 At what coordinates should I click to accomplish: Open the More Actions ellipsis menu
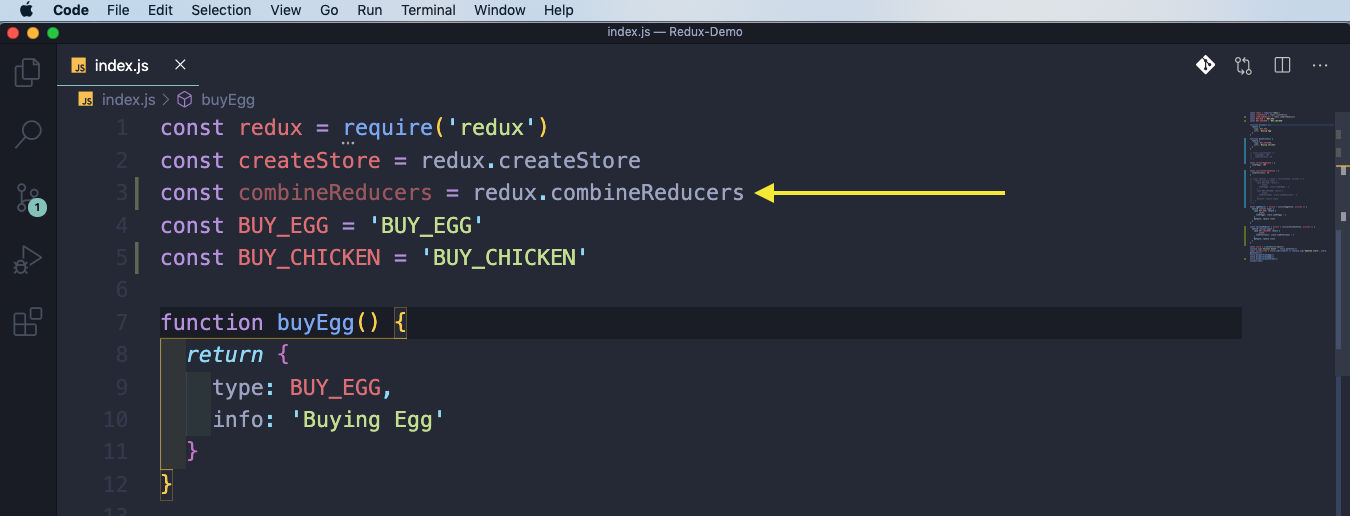1320,66
